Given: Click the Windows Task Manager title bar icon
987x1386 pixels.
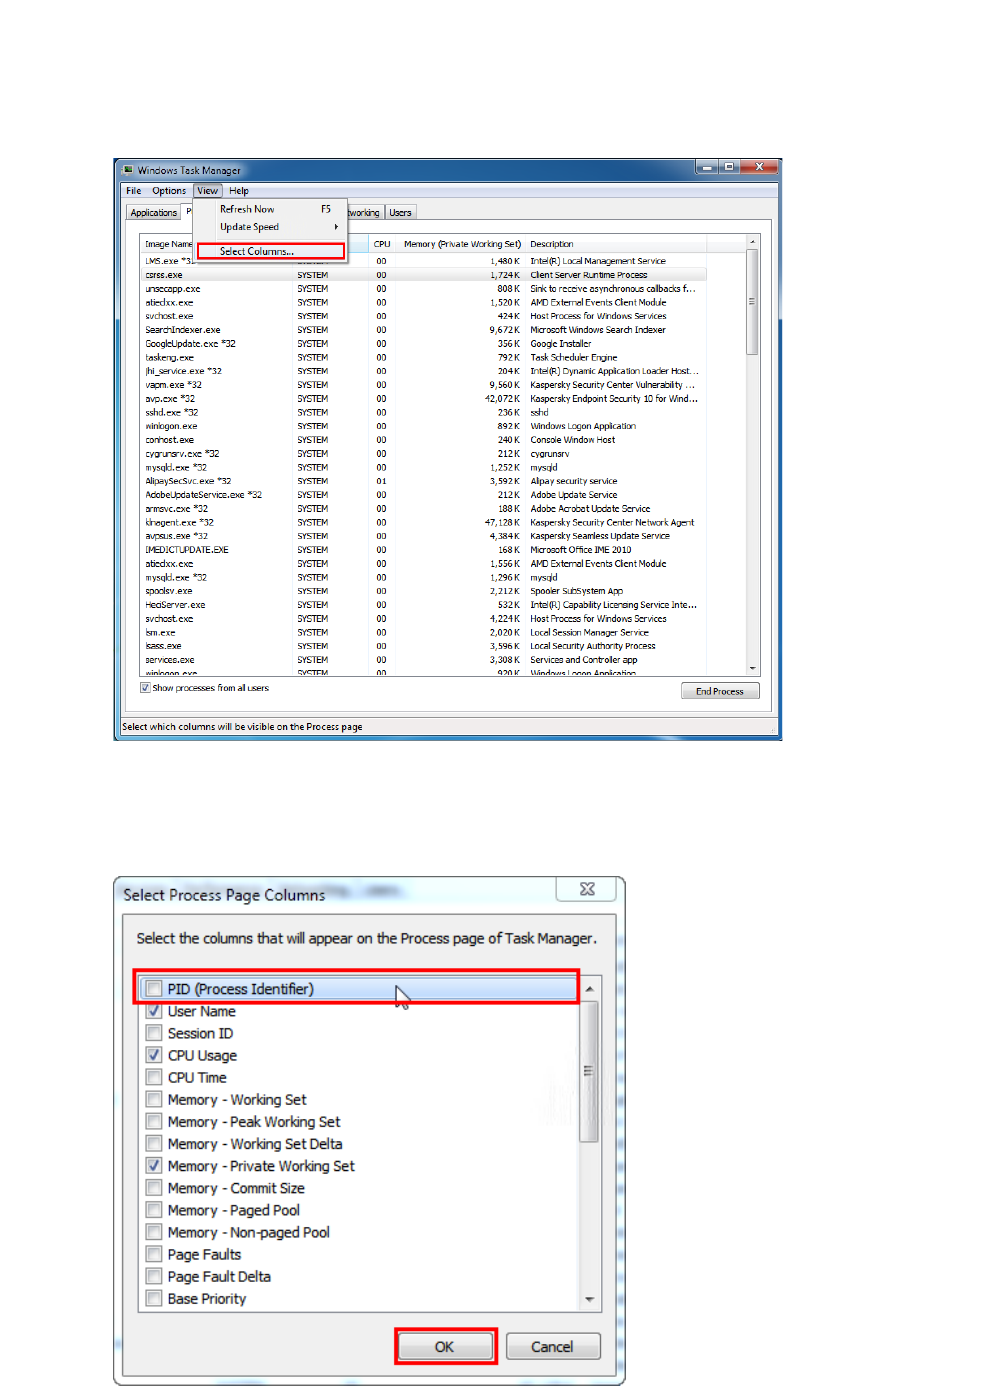Looking at the screenshot, I should [127, 170].
